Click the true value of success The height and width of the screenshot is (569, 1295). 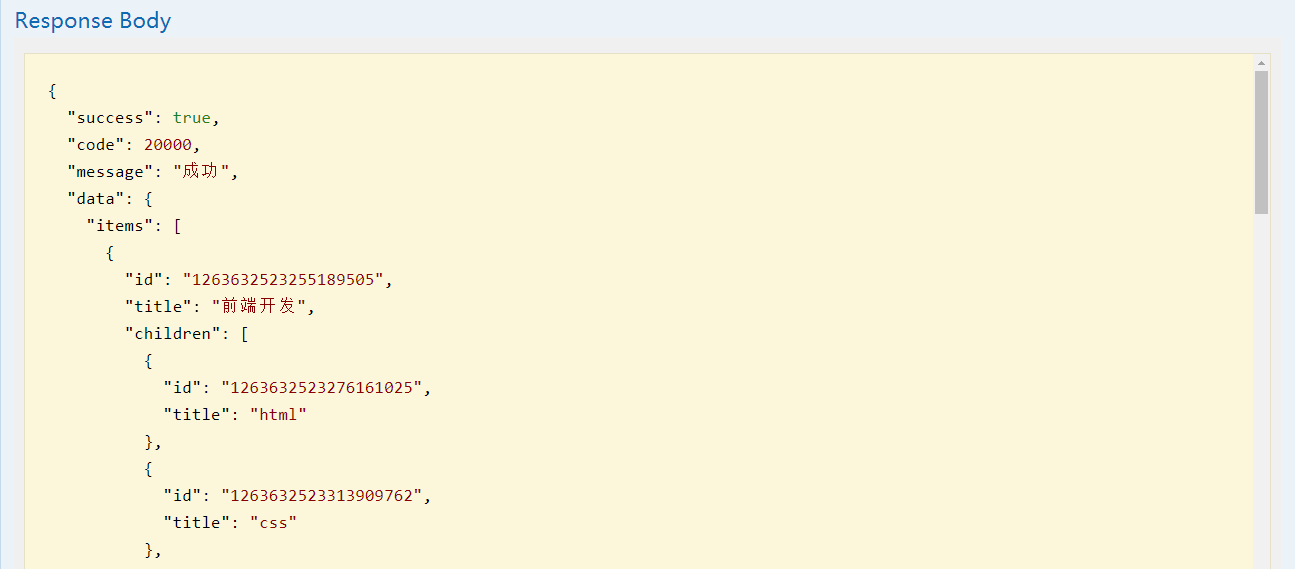pyautogui.click(x=192, y=118)
